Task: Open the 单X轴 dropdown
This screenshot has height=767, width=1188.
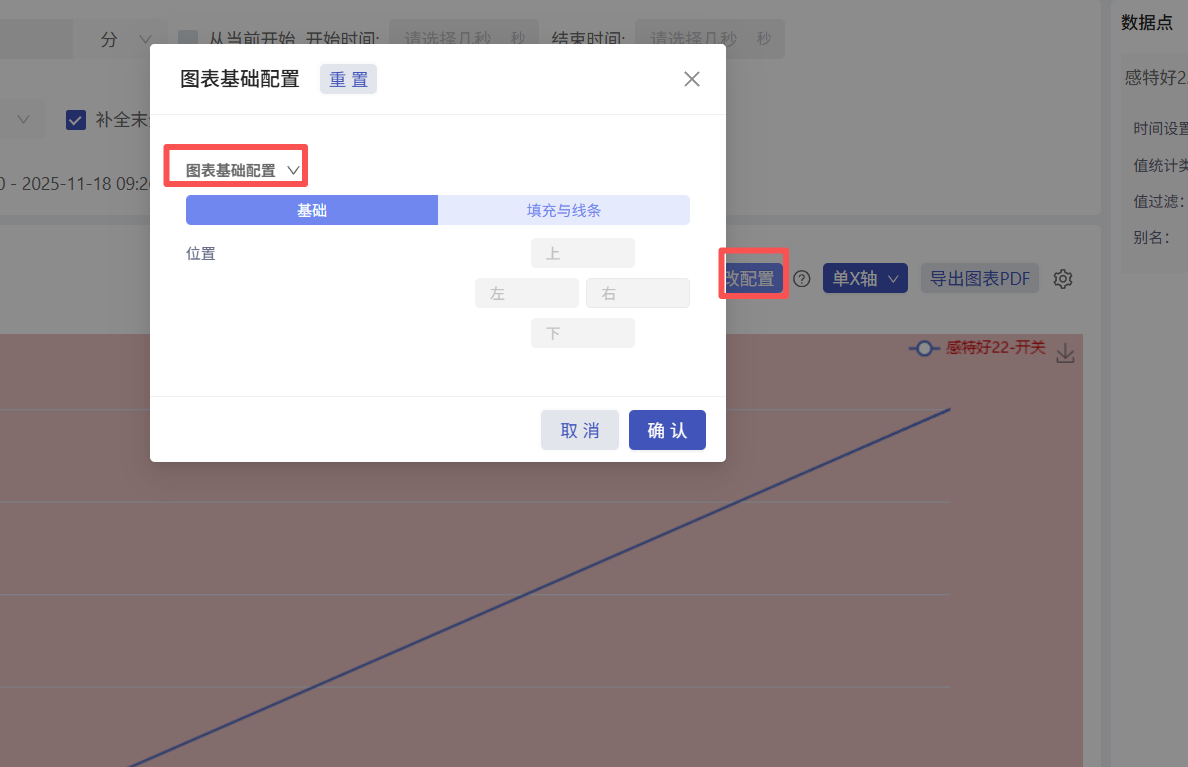Action: [865, 279]
